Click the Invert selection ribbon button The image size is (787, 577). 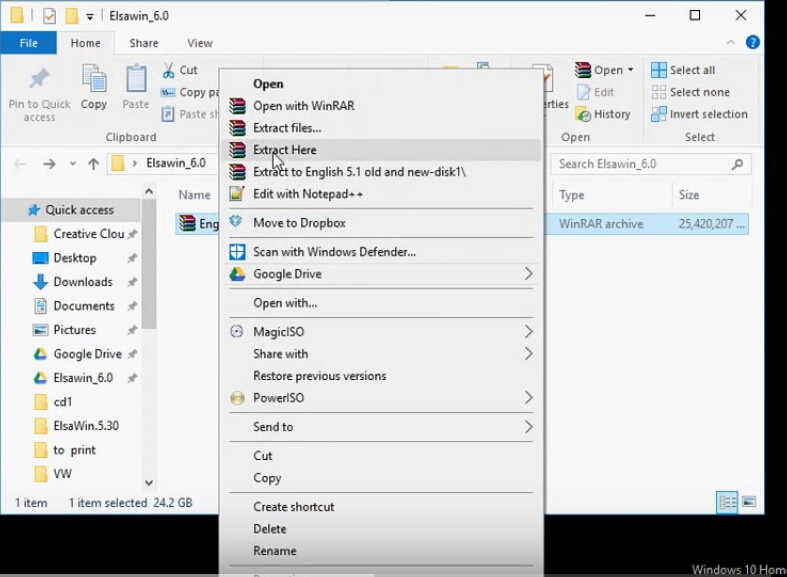(x=699, y=114)
